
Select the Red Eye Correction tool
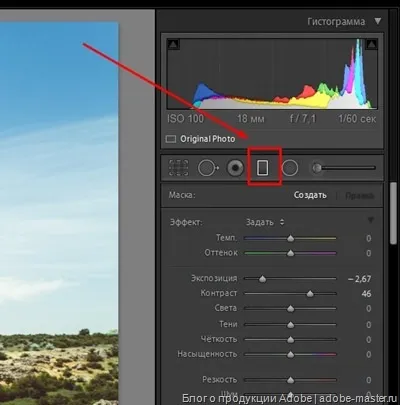point(235,168)
